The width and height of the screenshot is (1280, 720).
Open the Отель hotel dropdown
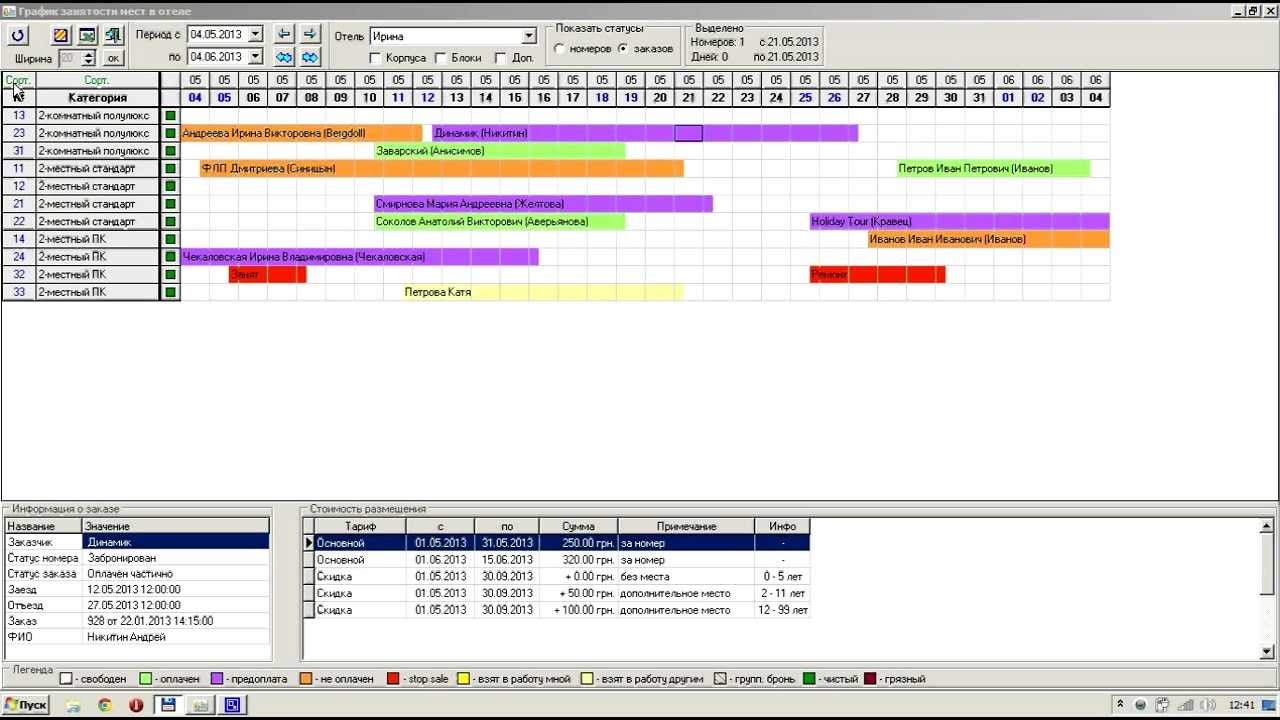(x=530, y=37)
